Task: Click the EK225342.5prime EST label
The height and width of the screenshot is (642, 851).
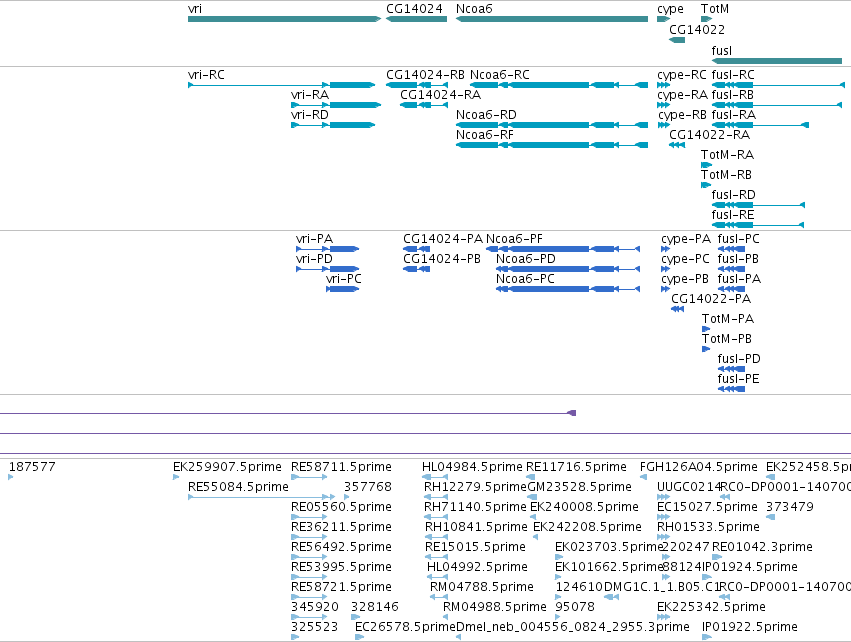Action: point(712,607)
